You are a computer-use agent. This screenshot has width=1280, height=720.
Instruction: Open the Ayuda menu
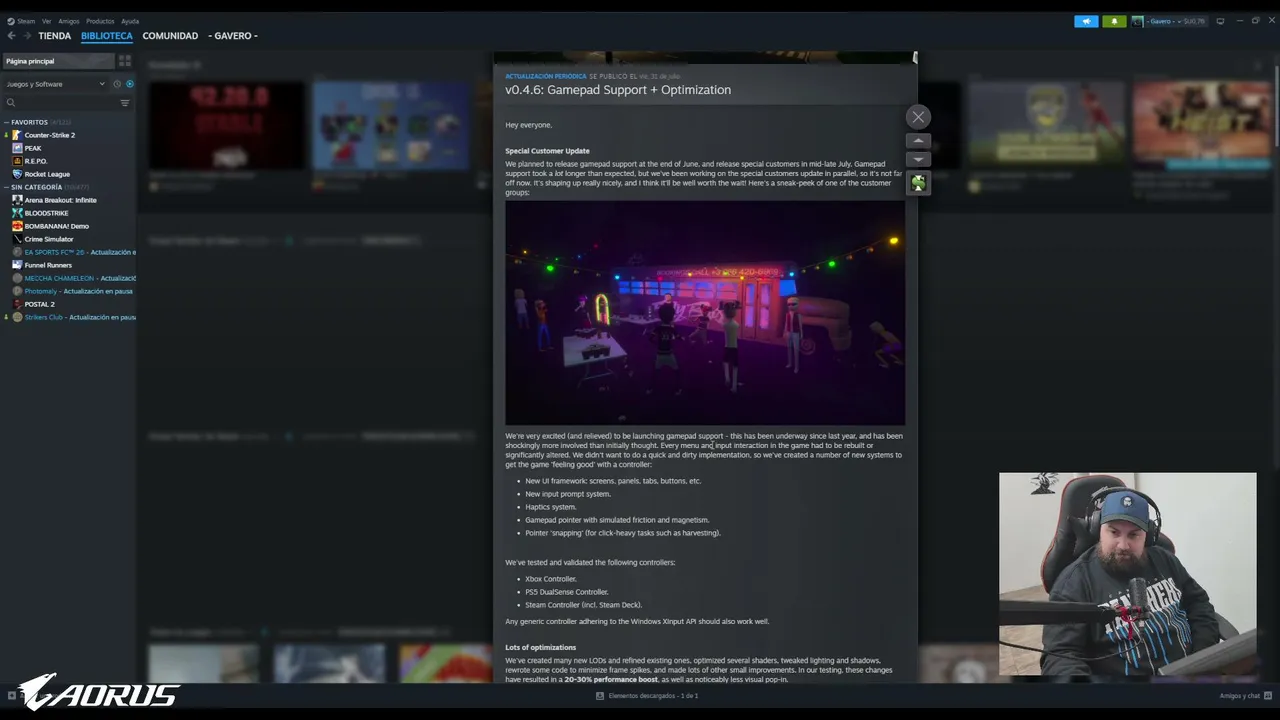[x=130, y=21]
